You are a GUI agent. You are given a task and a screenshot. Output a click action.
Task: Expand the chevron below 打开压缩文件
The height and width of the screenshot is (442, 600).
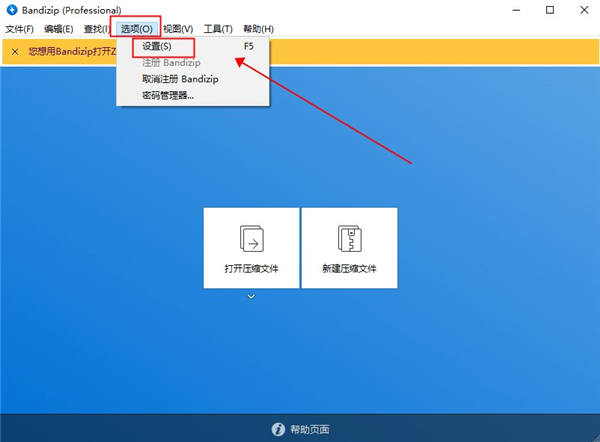tap(251, 297)
